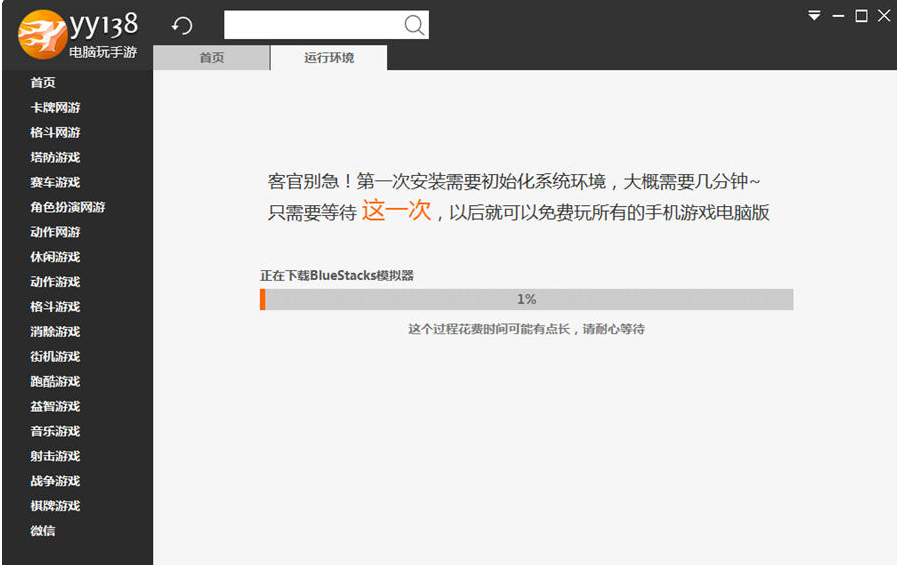Open 首页 in the sidebar
Viewport: 897px width, 565px height.
(x=43, y=82)
